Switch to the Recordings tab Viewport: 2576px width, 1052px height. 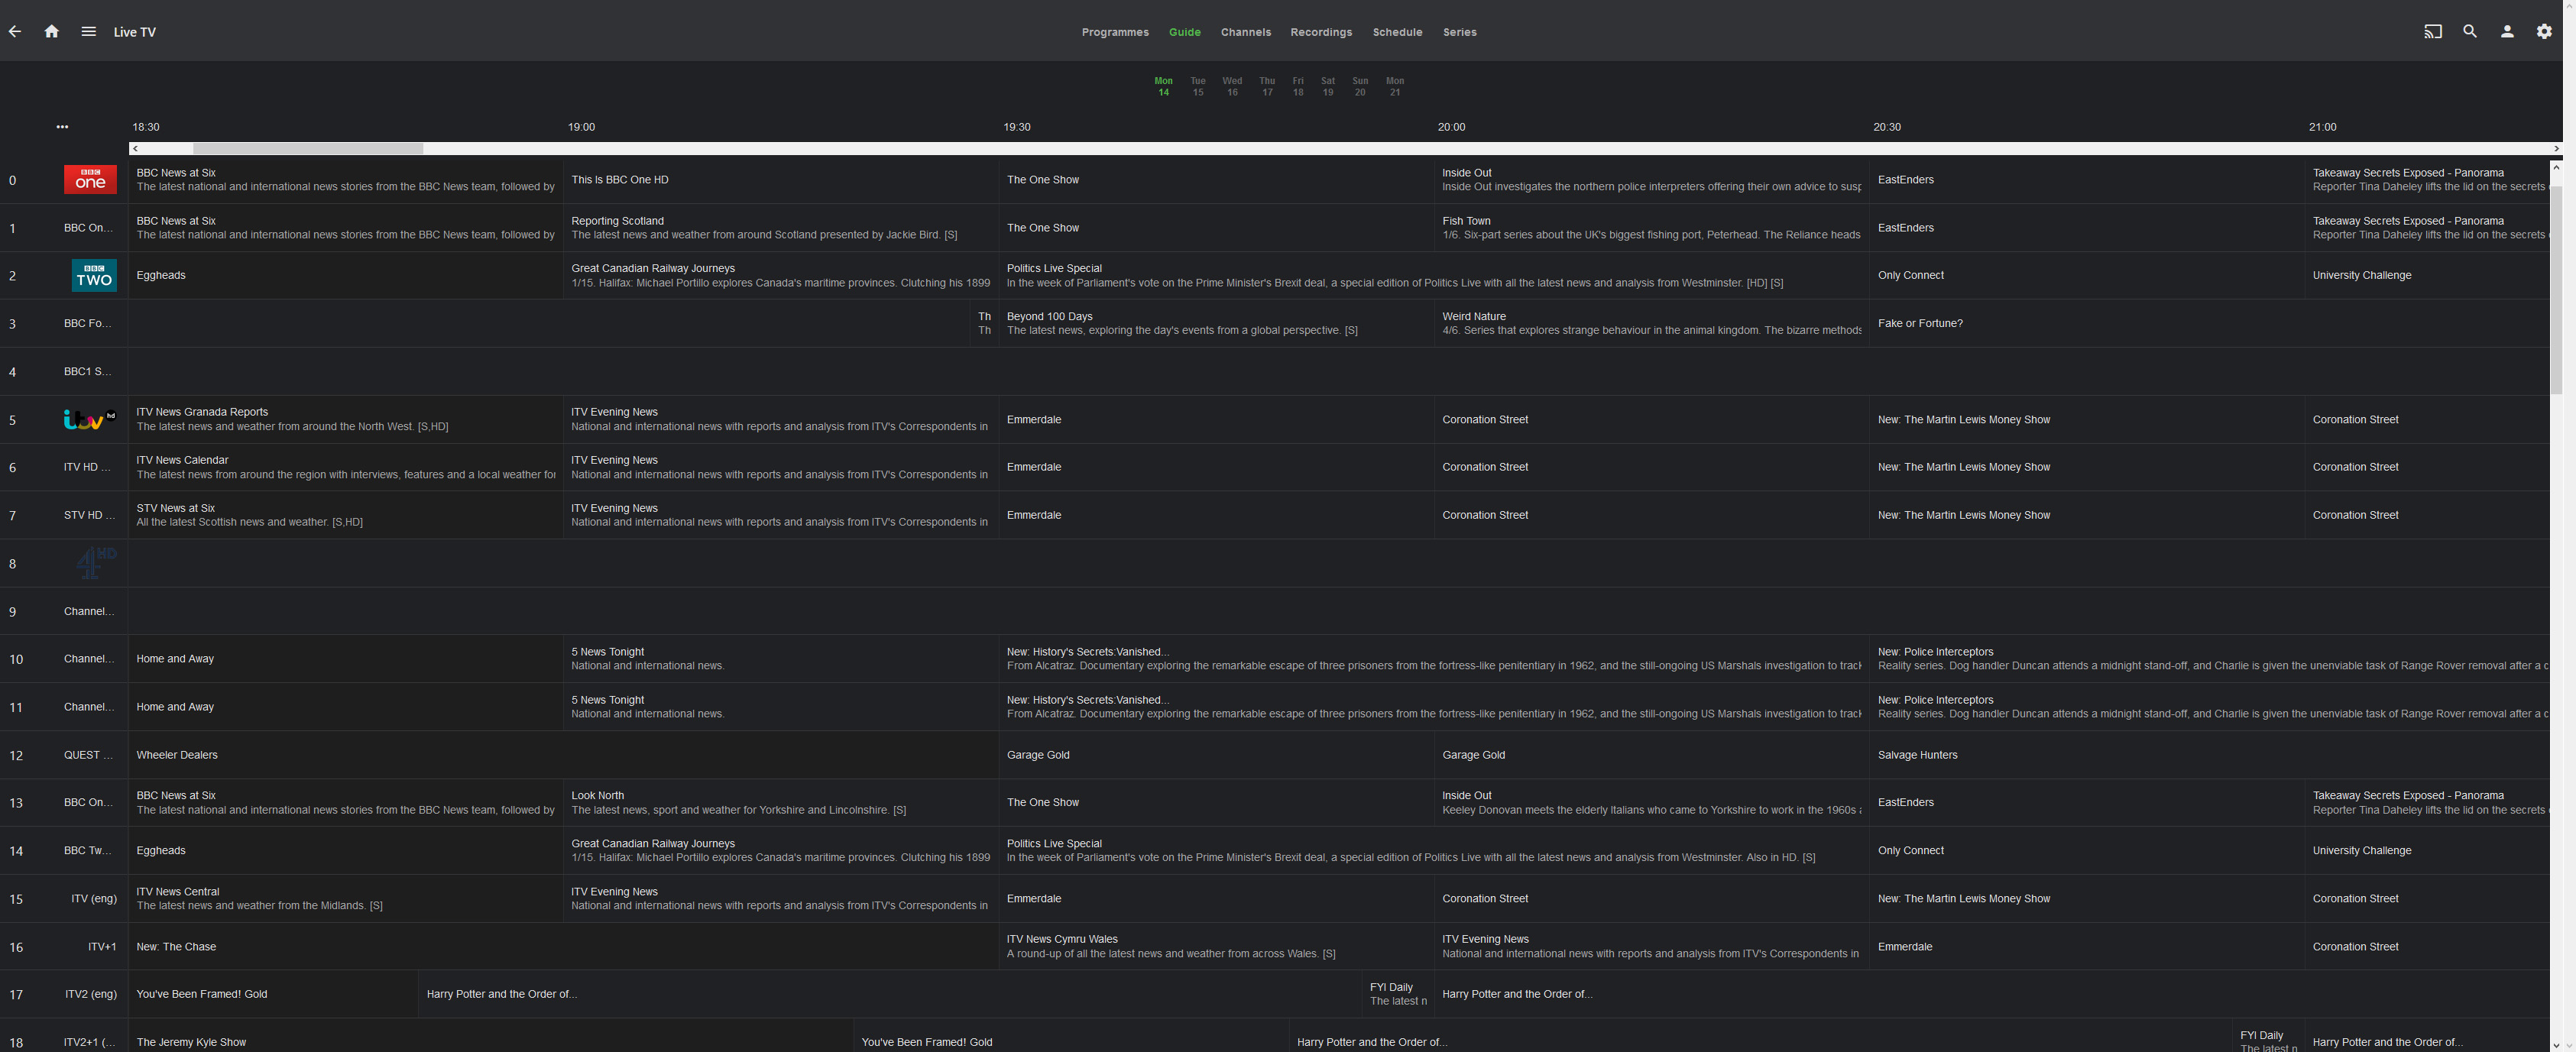[x=1321, y=32]
